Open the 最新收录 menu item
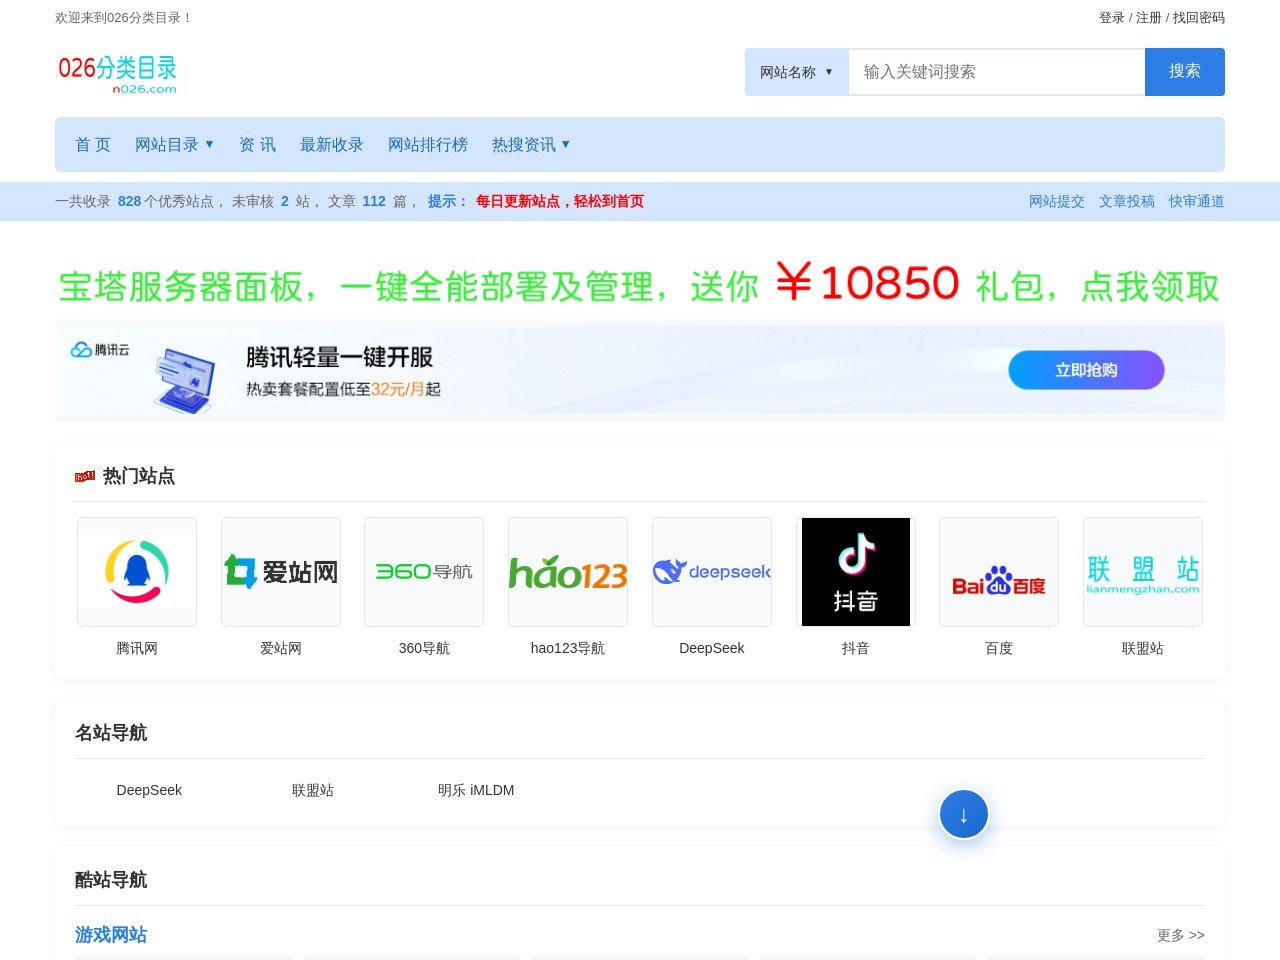Image resolution: width=1280 pixels, height=960 pixels. click(331, 145)
